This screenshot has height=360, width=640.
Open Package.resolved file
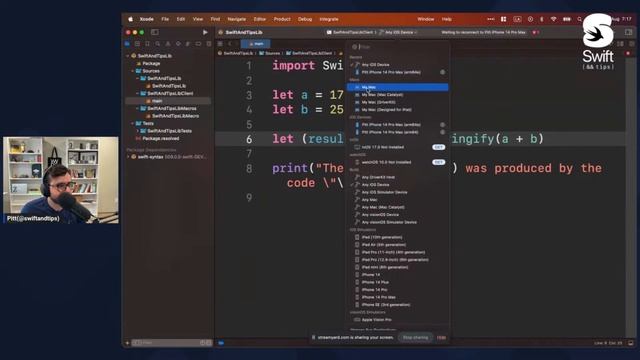click(160, 138)
